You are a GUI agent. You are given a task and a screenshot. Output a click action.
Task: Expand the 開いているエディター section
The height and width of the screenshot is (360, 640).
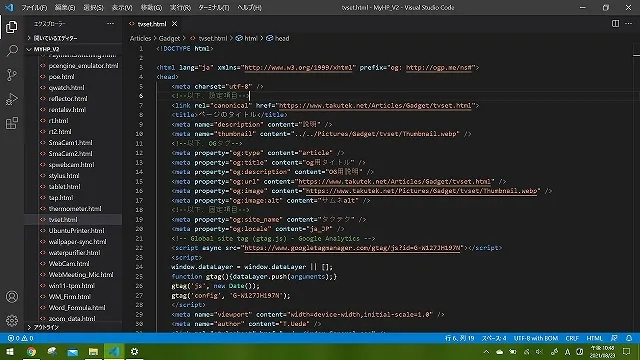pos(73,38)
